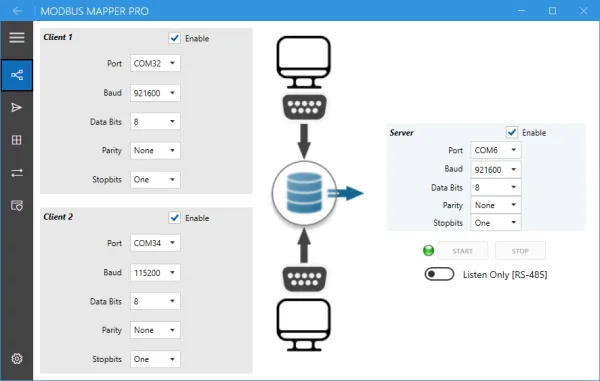
Task: Click the Listen Only [RS-485] label
Action: tap(505, 275)
